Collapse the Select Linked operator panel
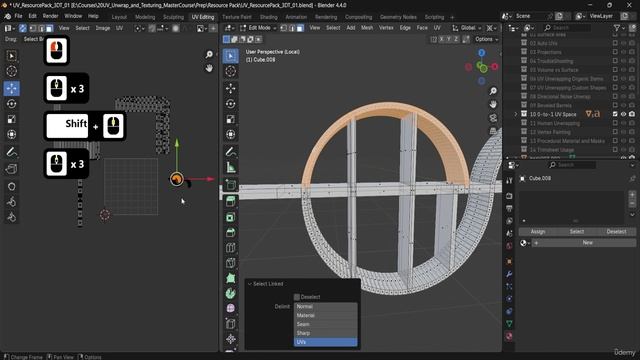 pyautogui.click(x=250, y=284)
